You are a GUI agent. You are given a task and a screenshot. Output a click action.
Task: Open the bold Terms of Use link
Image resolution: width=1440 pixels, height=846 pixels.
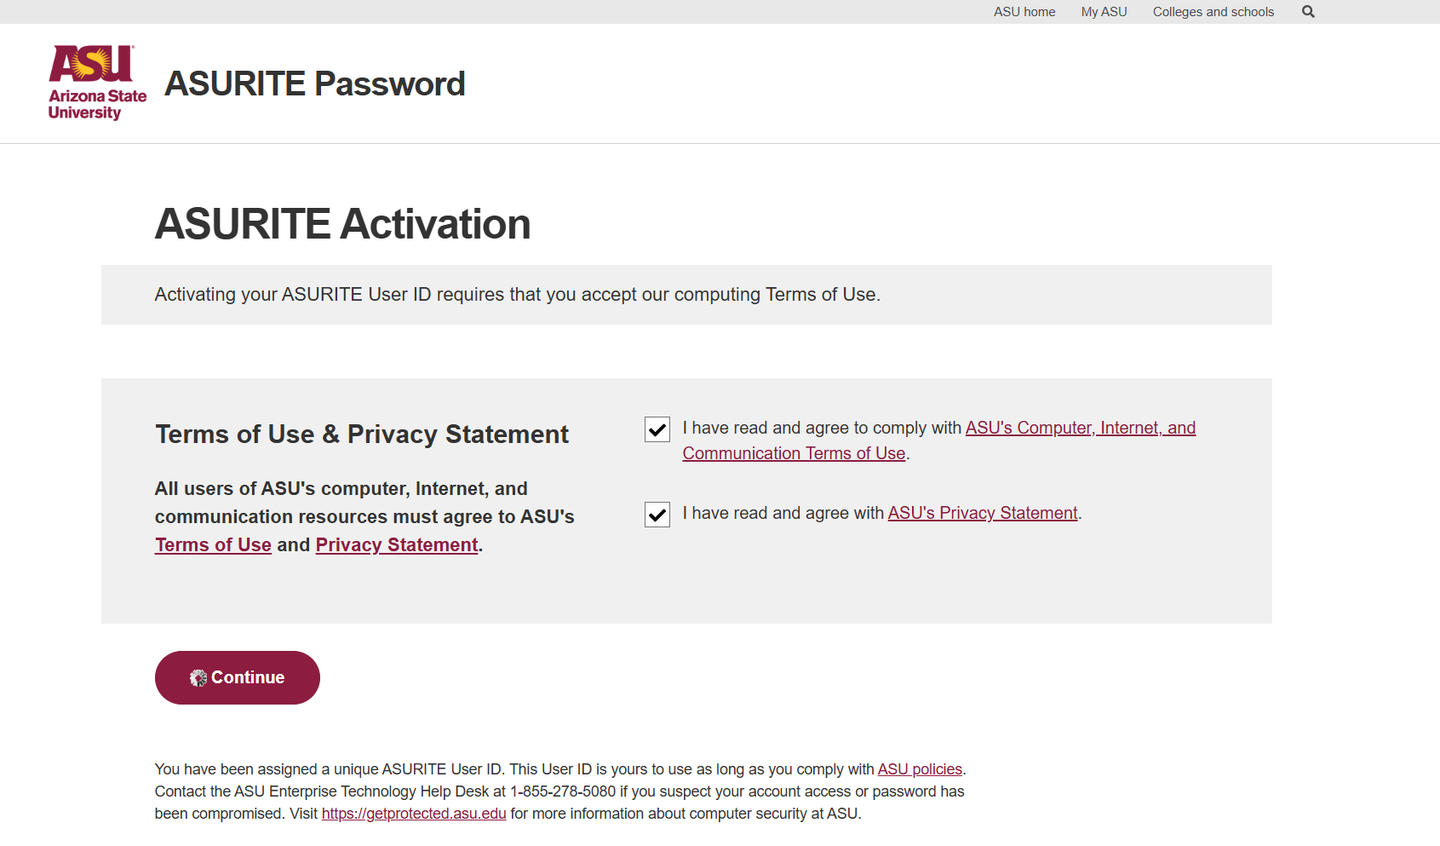(213, 545)
